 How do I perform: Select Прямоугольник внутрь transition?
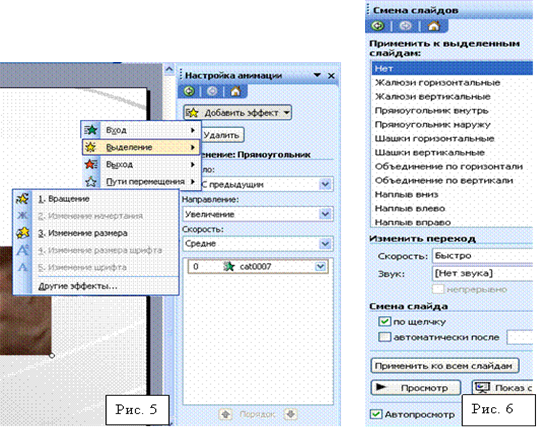452,111
